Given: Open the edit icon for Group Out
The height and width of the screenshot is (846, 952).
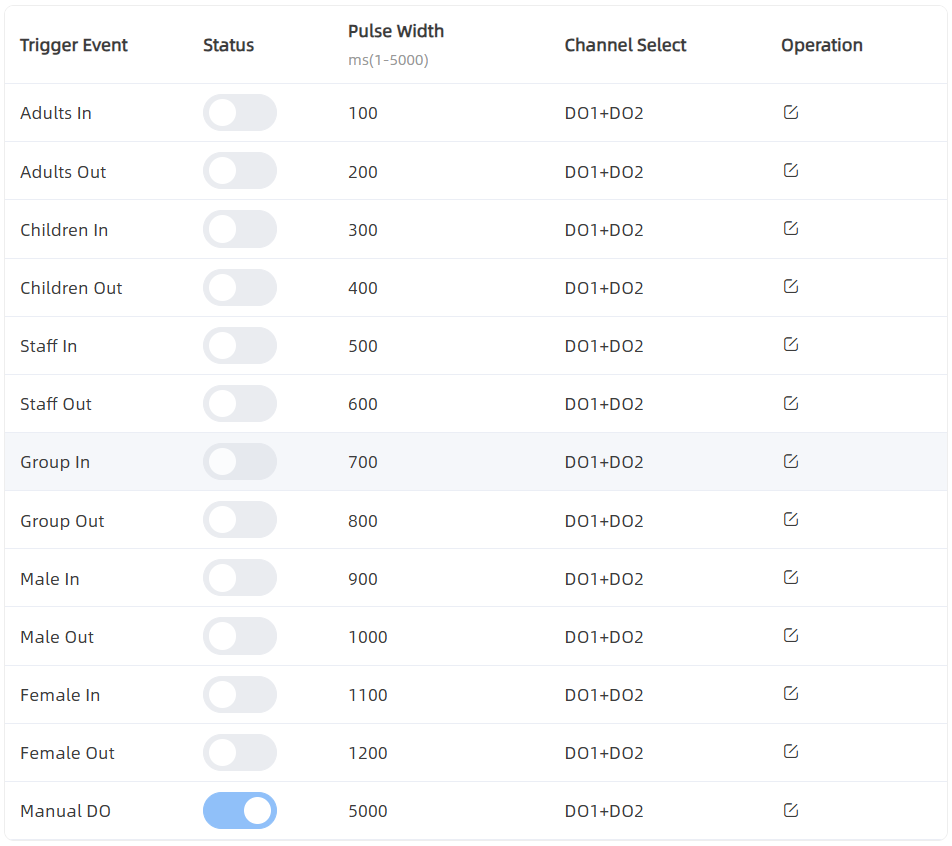Looking at the screenshot, I should (x=790, y=519).
